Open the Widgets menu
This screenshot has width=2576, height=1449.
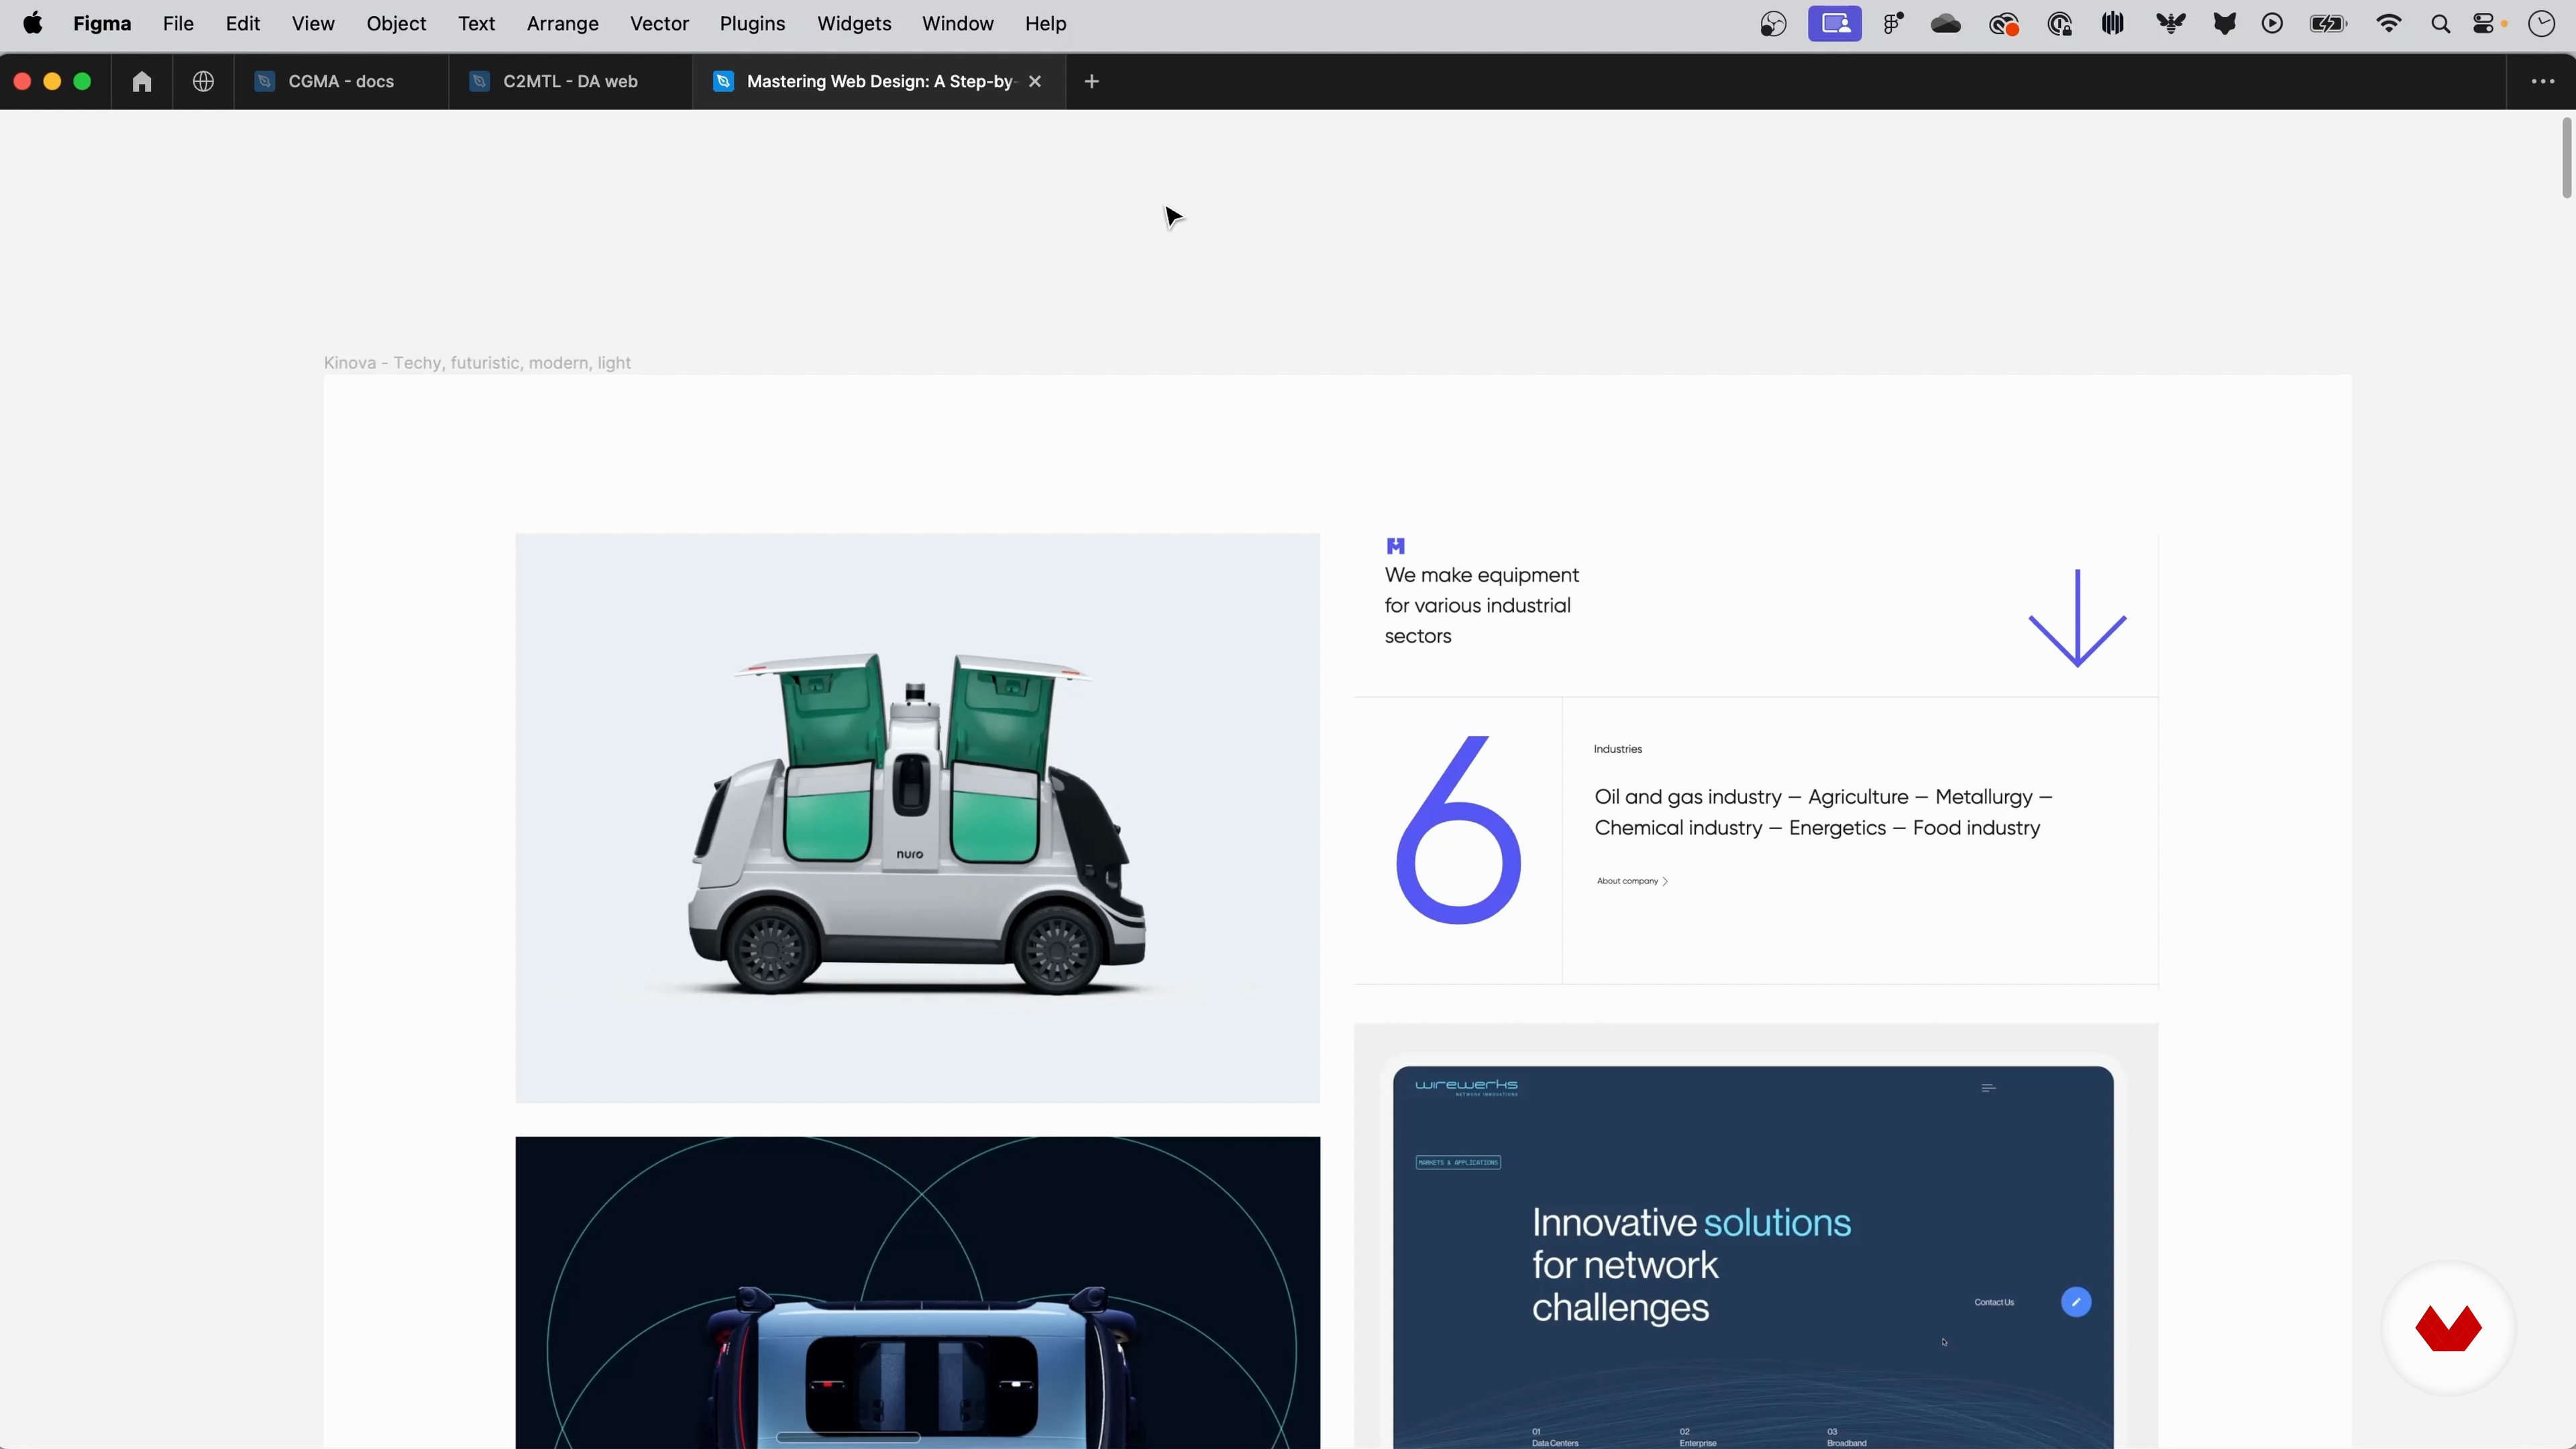854,23
